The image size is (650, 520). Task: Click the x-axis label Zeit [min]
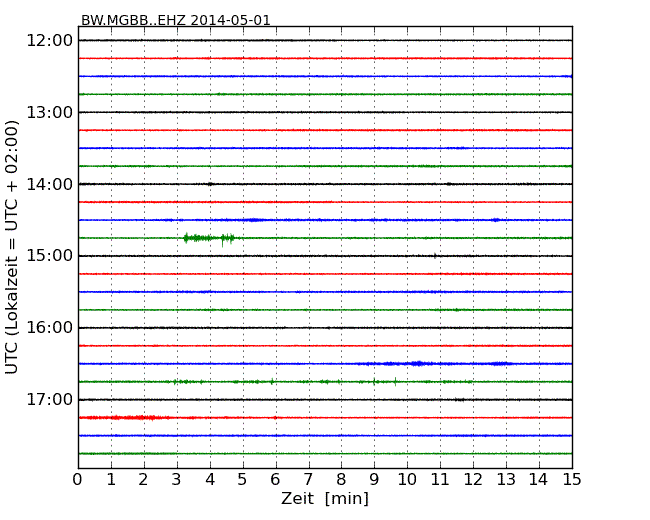325,498
